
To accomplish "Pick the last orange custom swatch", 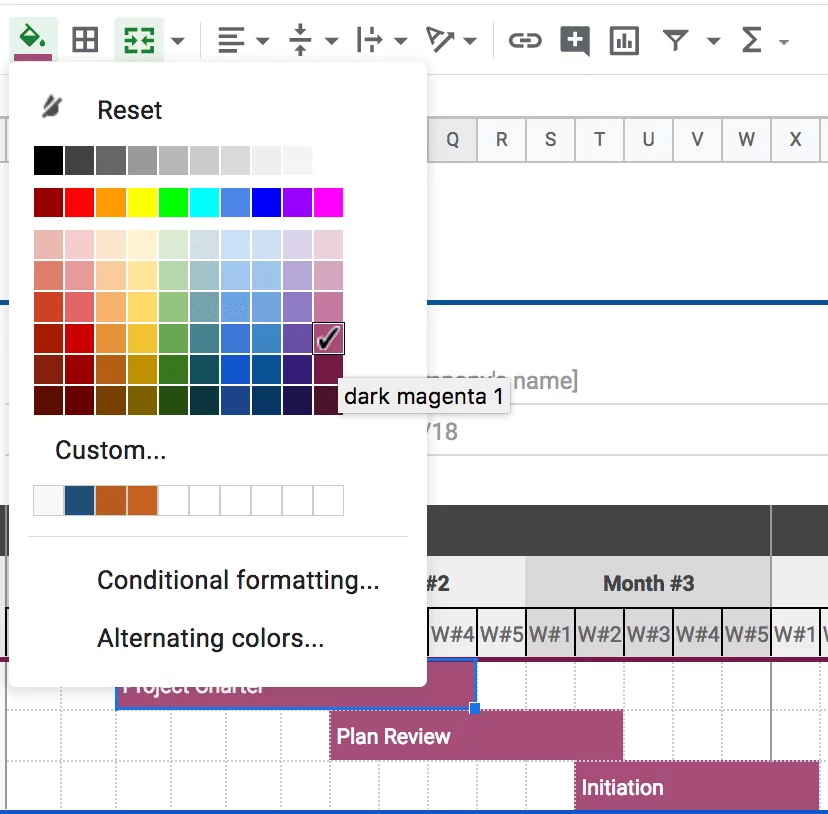I will (x=142, y=500).
